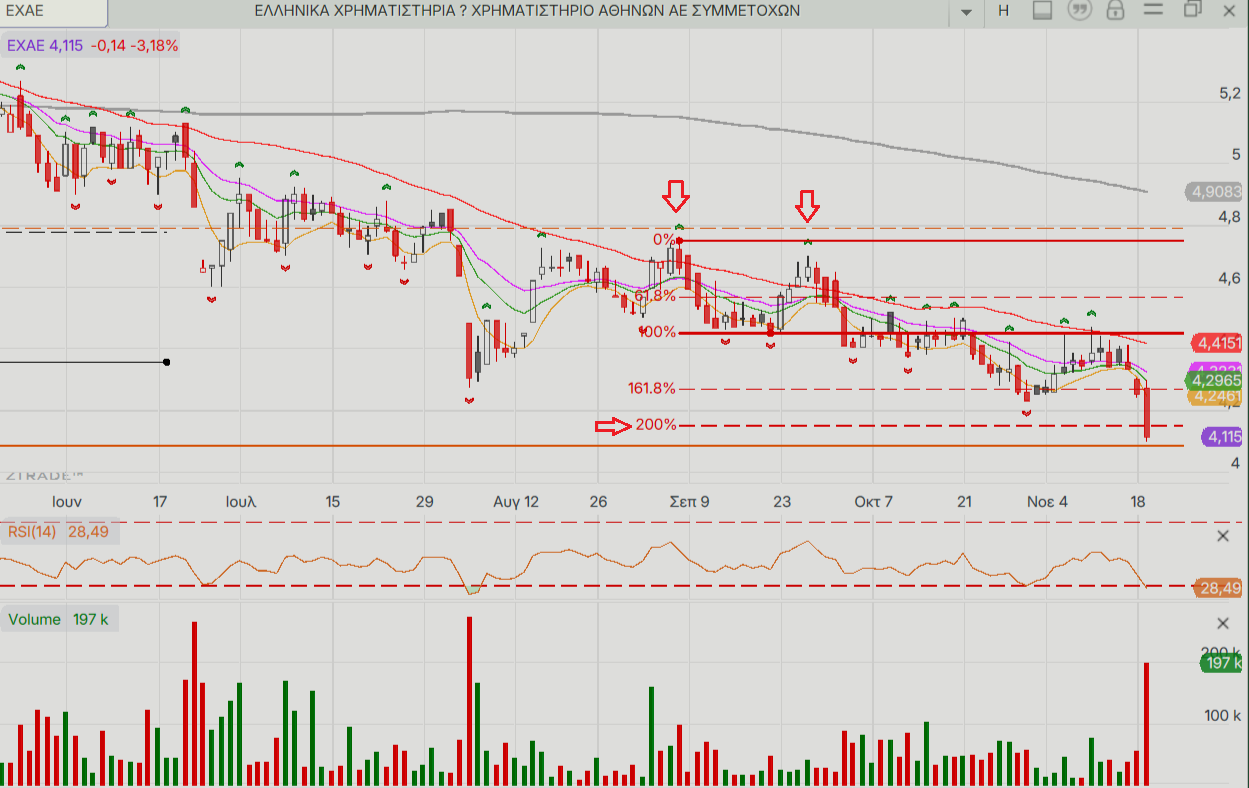Toggle the bottom panel layout icon
The height and width of the screenshot is (788, 1249).
pyautogui.click(x=1043, y=11)
